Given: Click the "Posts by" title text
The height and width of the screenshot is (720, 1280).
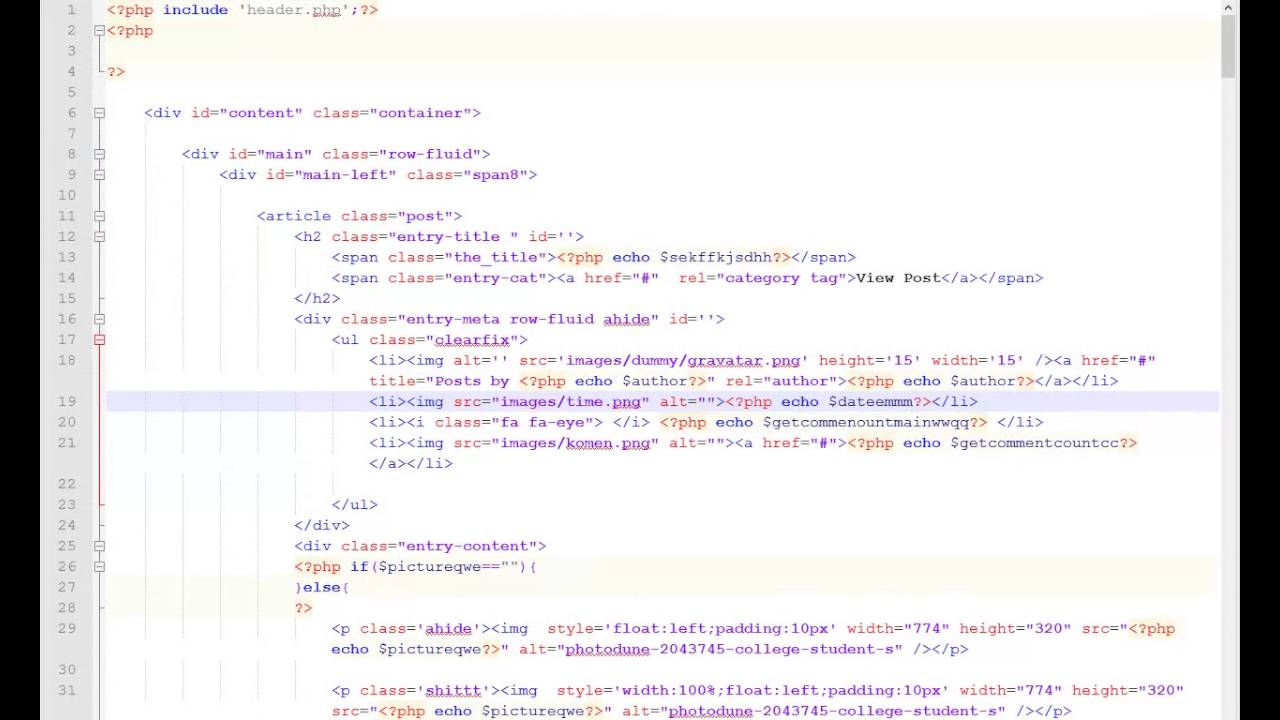Looking at the screenshot, I should 472,381.
